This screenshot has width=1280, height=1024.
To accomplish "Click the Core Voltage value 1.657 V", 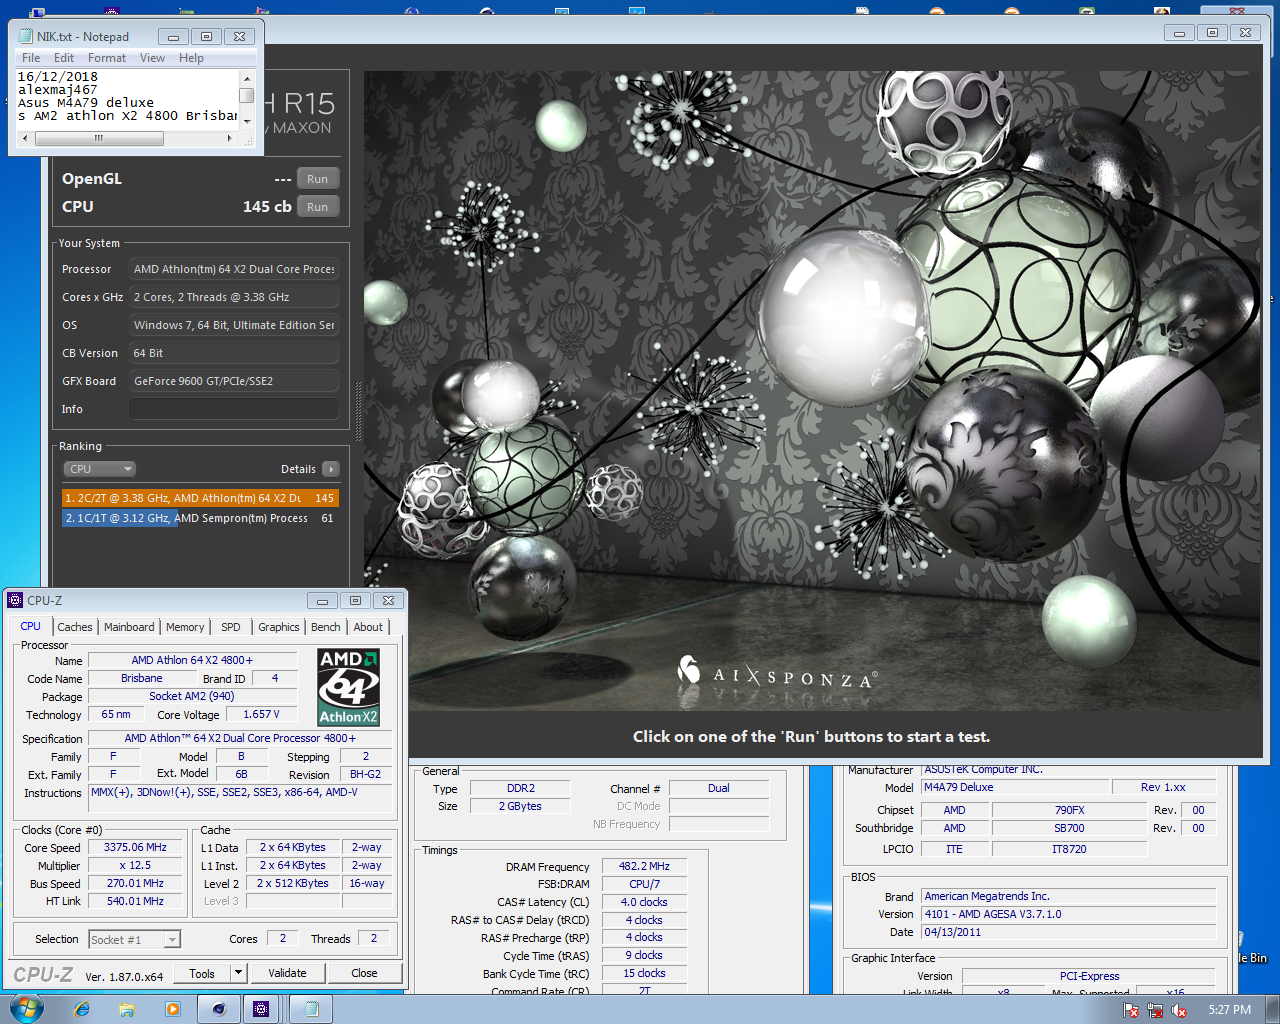I will [x=261, y=714].
